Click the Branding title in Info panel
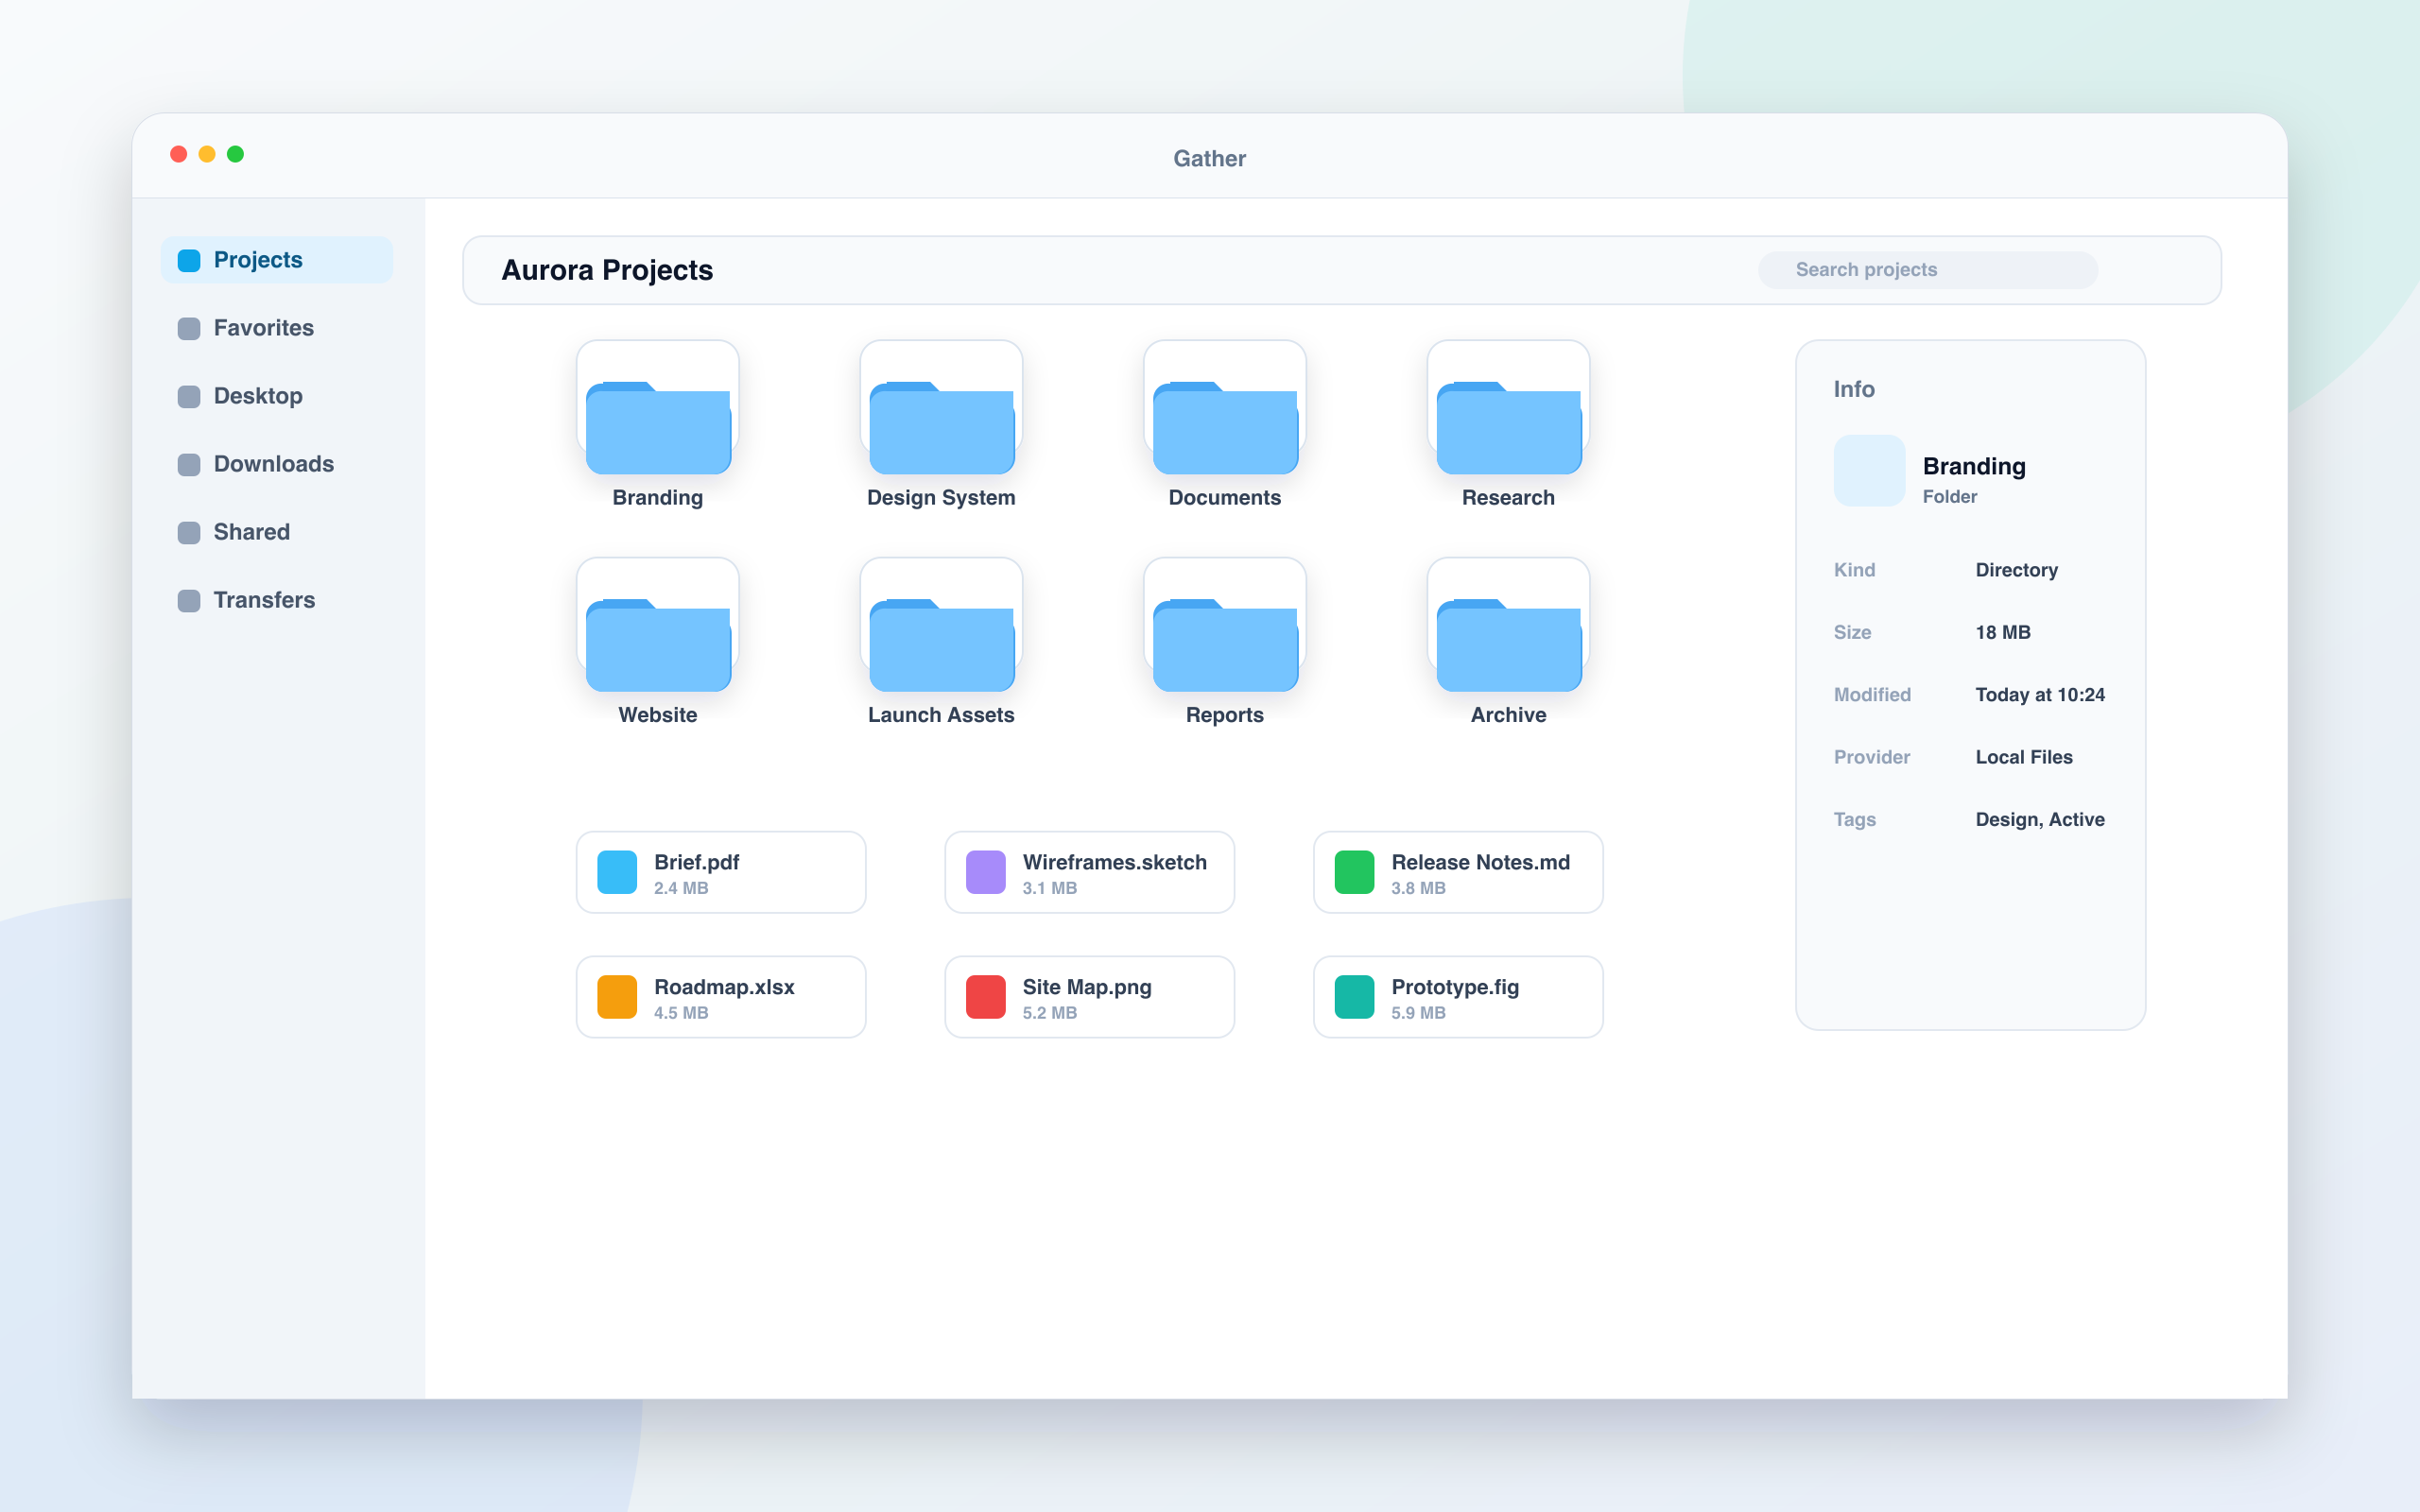 click(1974, 466)
